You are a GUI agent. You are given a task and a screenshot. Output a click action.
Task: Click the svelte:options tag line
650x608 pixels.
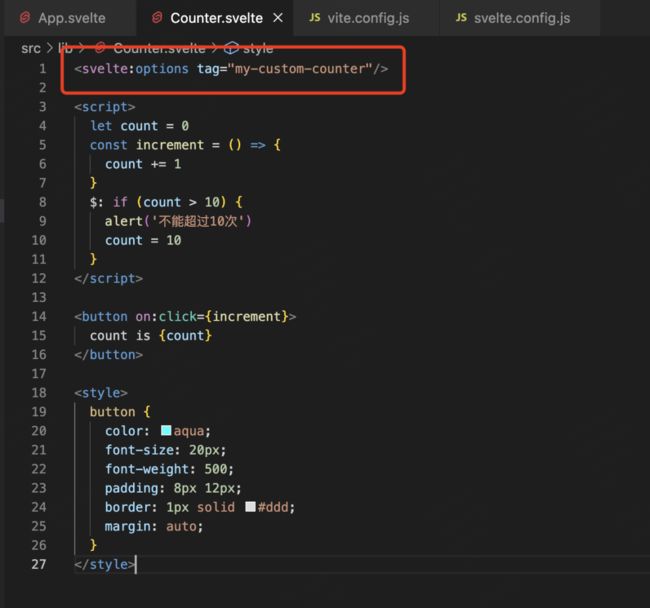231,68
